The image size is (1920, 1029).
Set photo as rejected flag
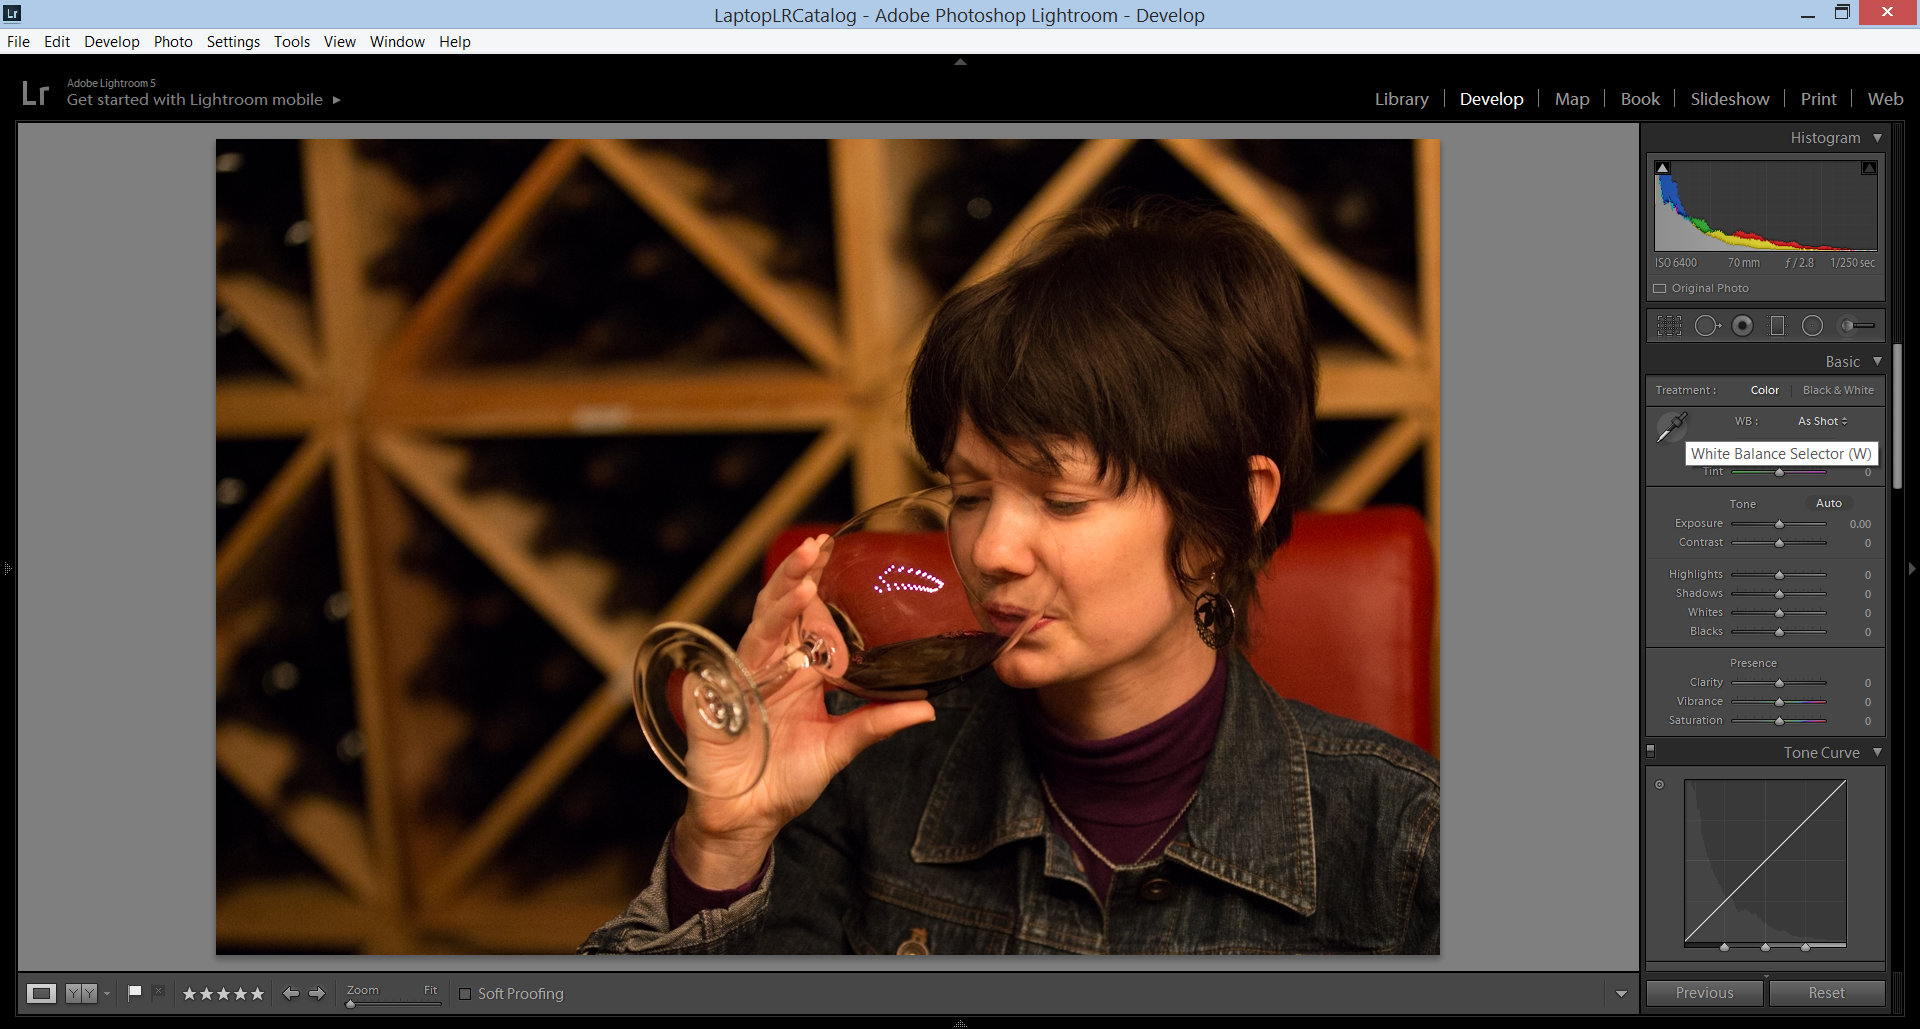(158, 992)
